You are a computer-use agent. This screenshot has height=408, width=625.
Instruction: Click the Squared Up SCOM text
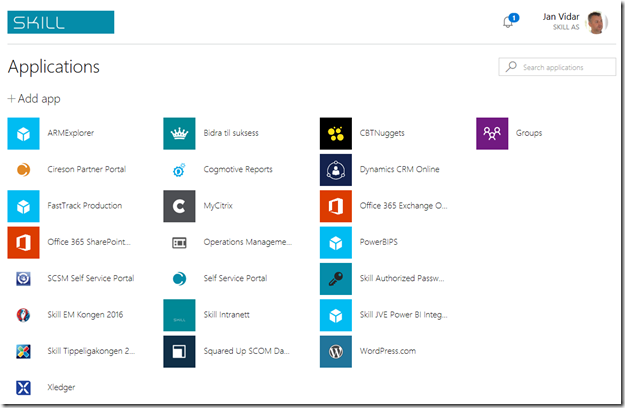tap(246, 351)
